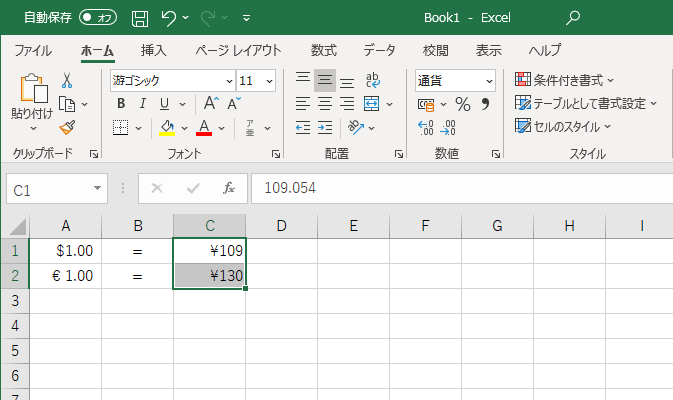This screenshot has height=400, width=673.
Task: Expand the borders options arrow
Action: click(138, 128)
